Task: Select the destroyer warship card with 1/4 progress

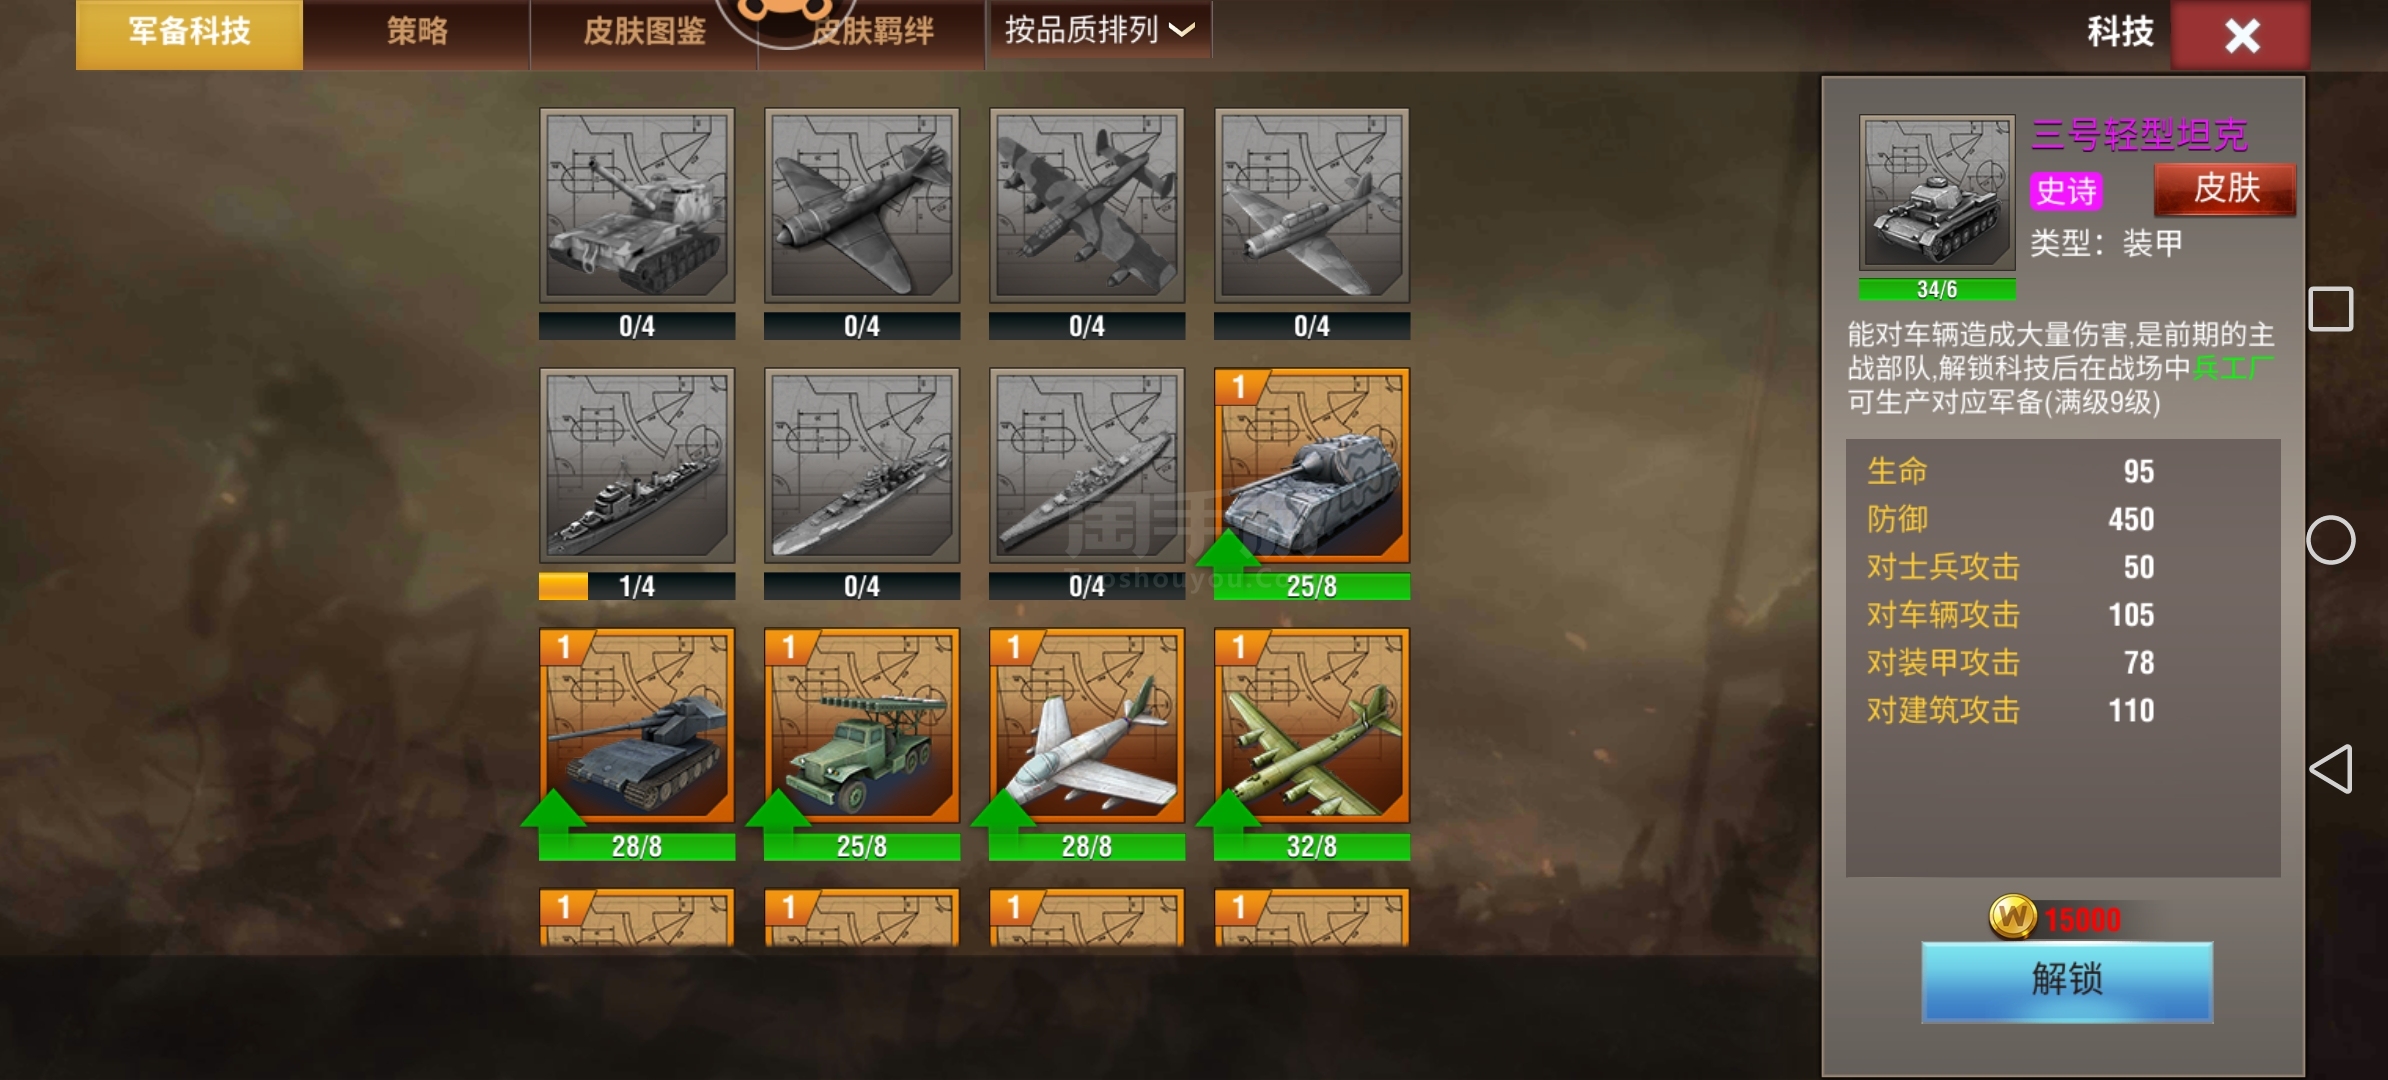Action: (x=637, y=466)
